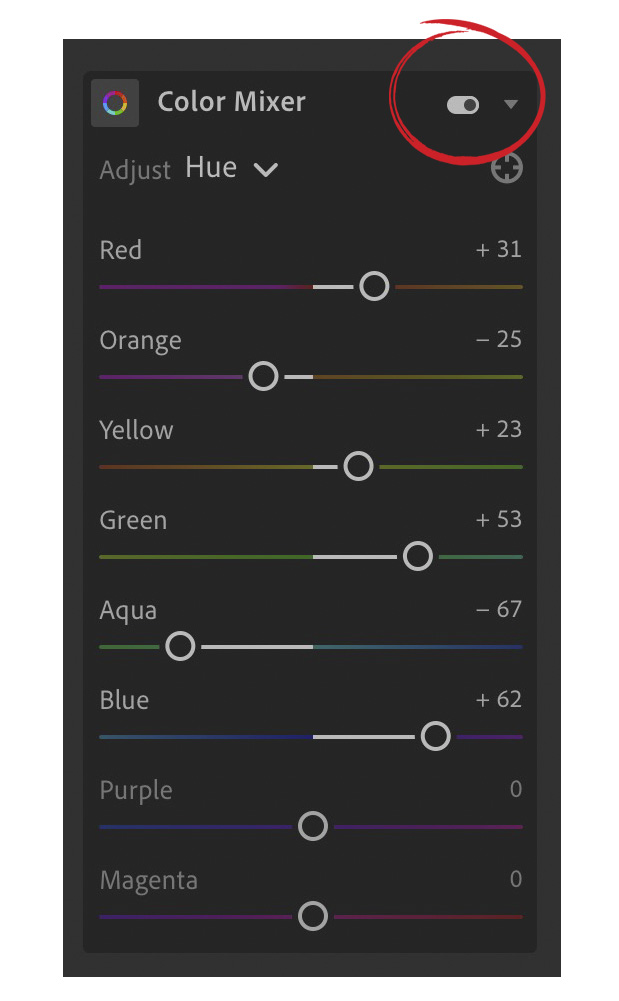Screen dimensions: 619x1001
Task: Click the Orange hue slider handle
Action: [263, 377]
